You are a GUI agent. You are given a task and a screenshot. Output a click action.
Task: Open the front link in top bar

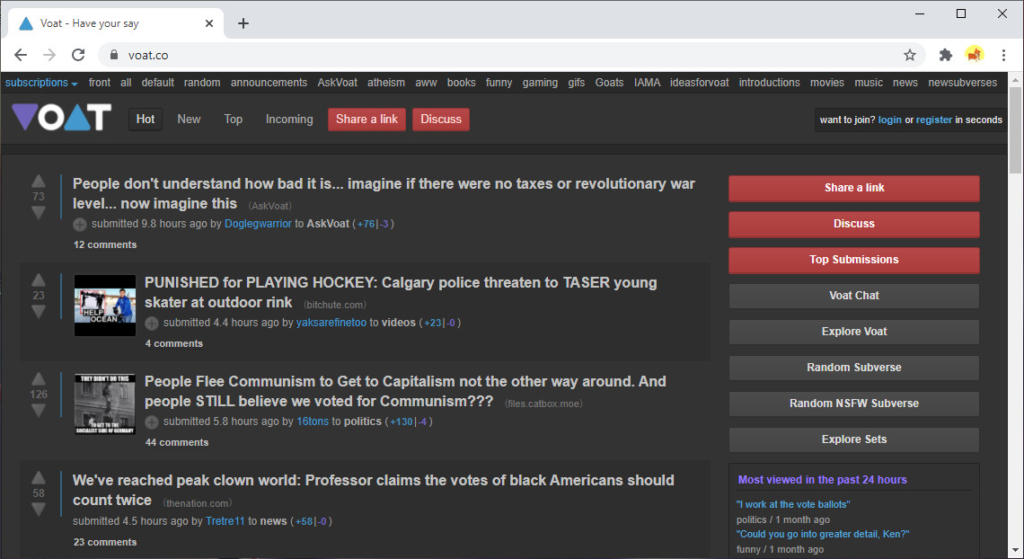pyautogui.click(x=99, y=82)
